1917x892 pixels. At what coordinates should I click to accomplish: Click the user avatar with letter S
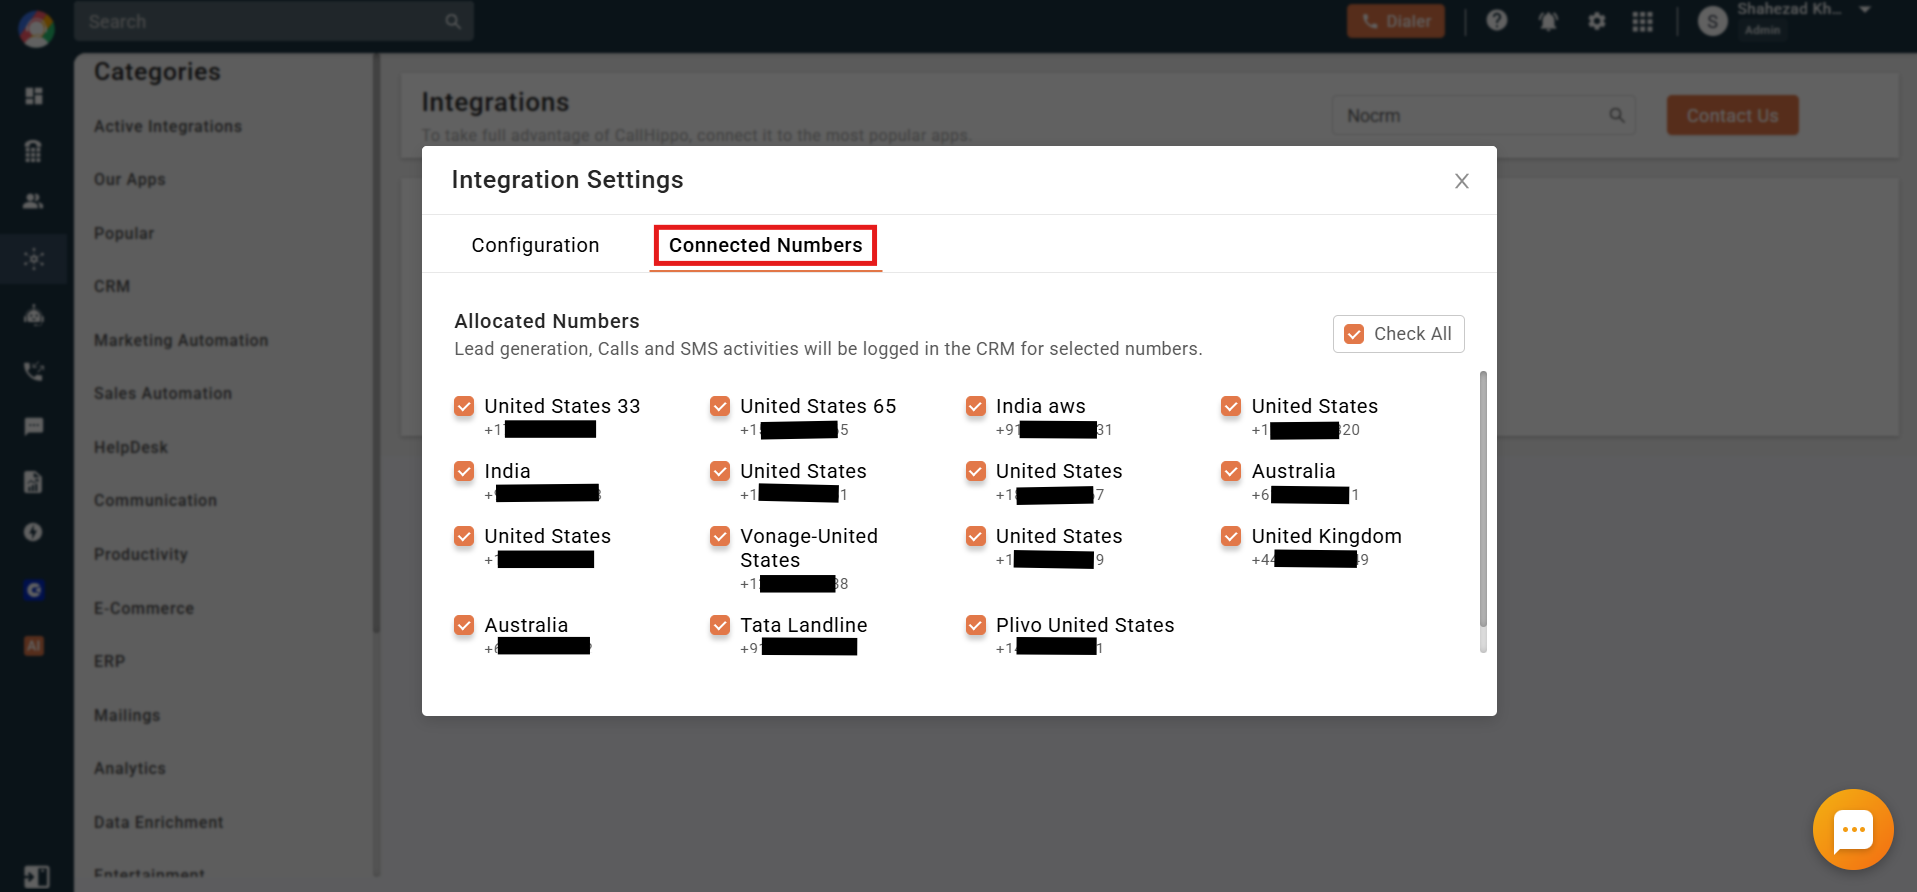click(x=1712, y=21)
